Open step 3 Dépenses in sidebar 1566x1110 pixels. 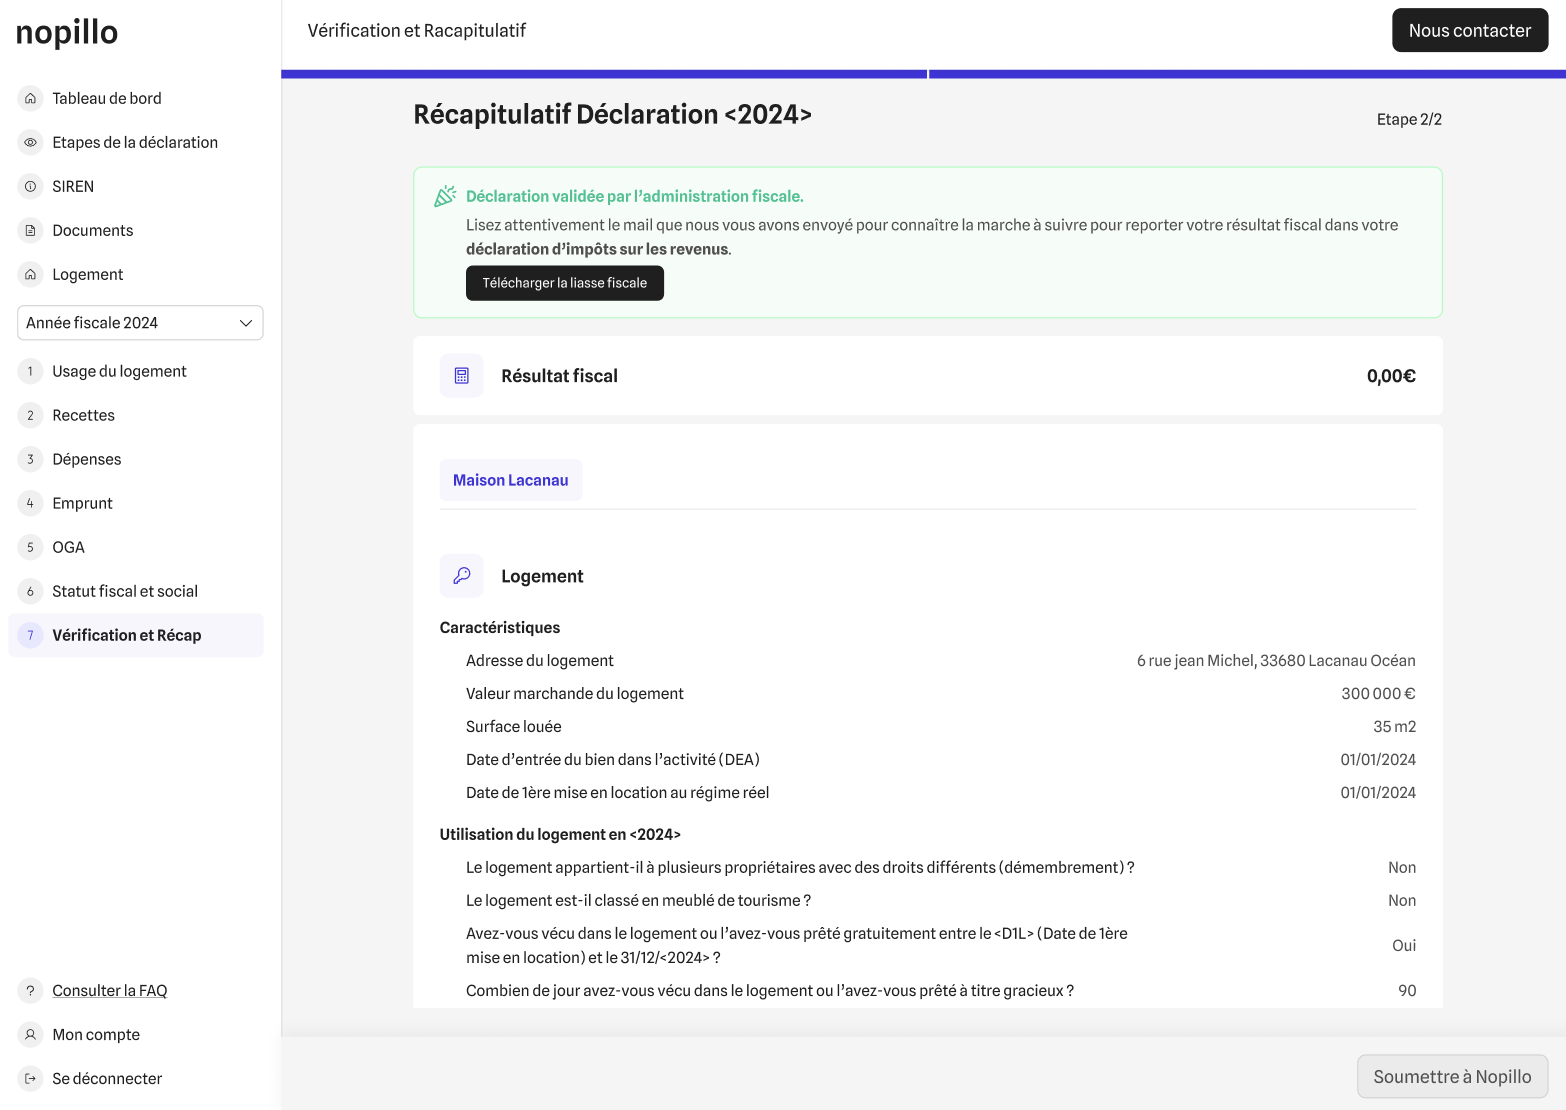coord(86,459)
